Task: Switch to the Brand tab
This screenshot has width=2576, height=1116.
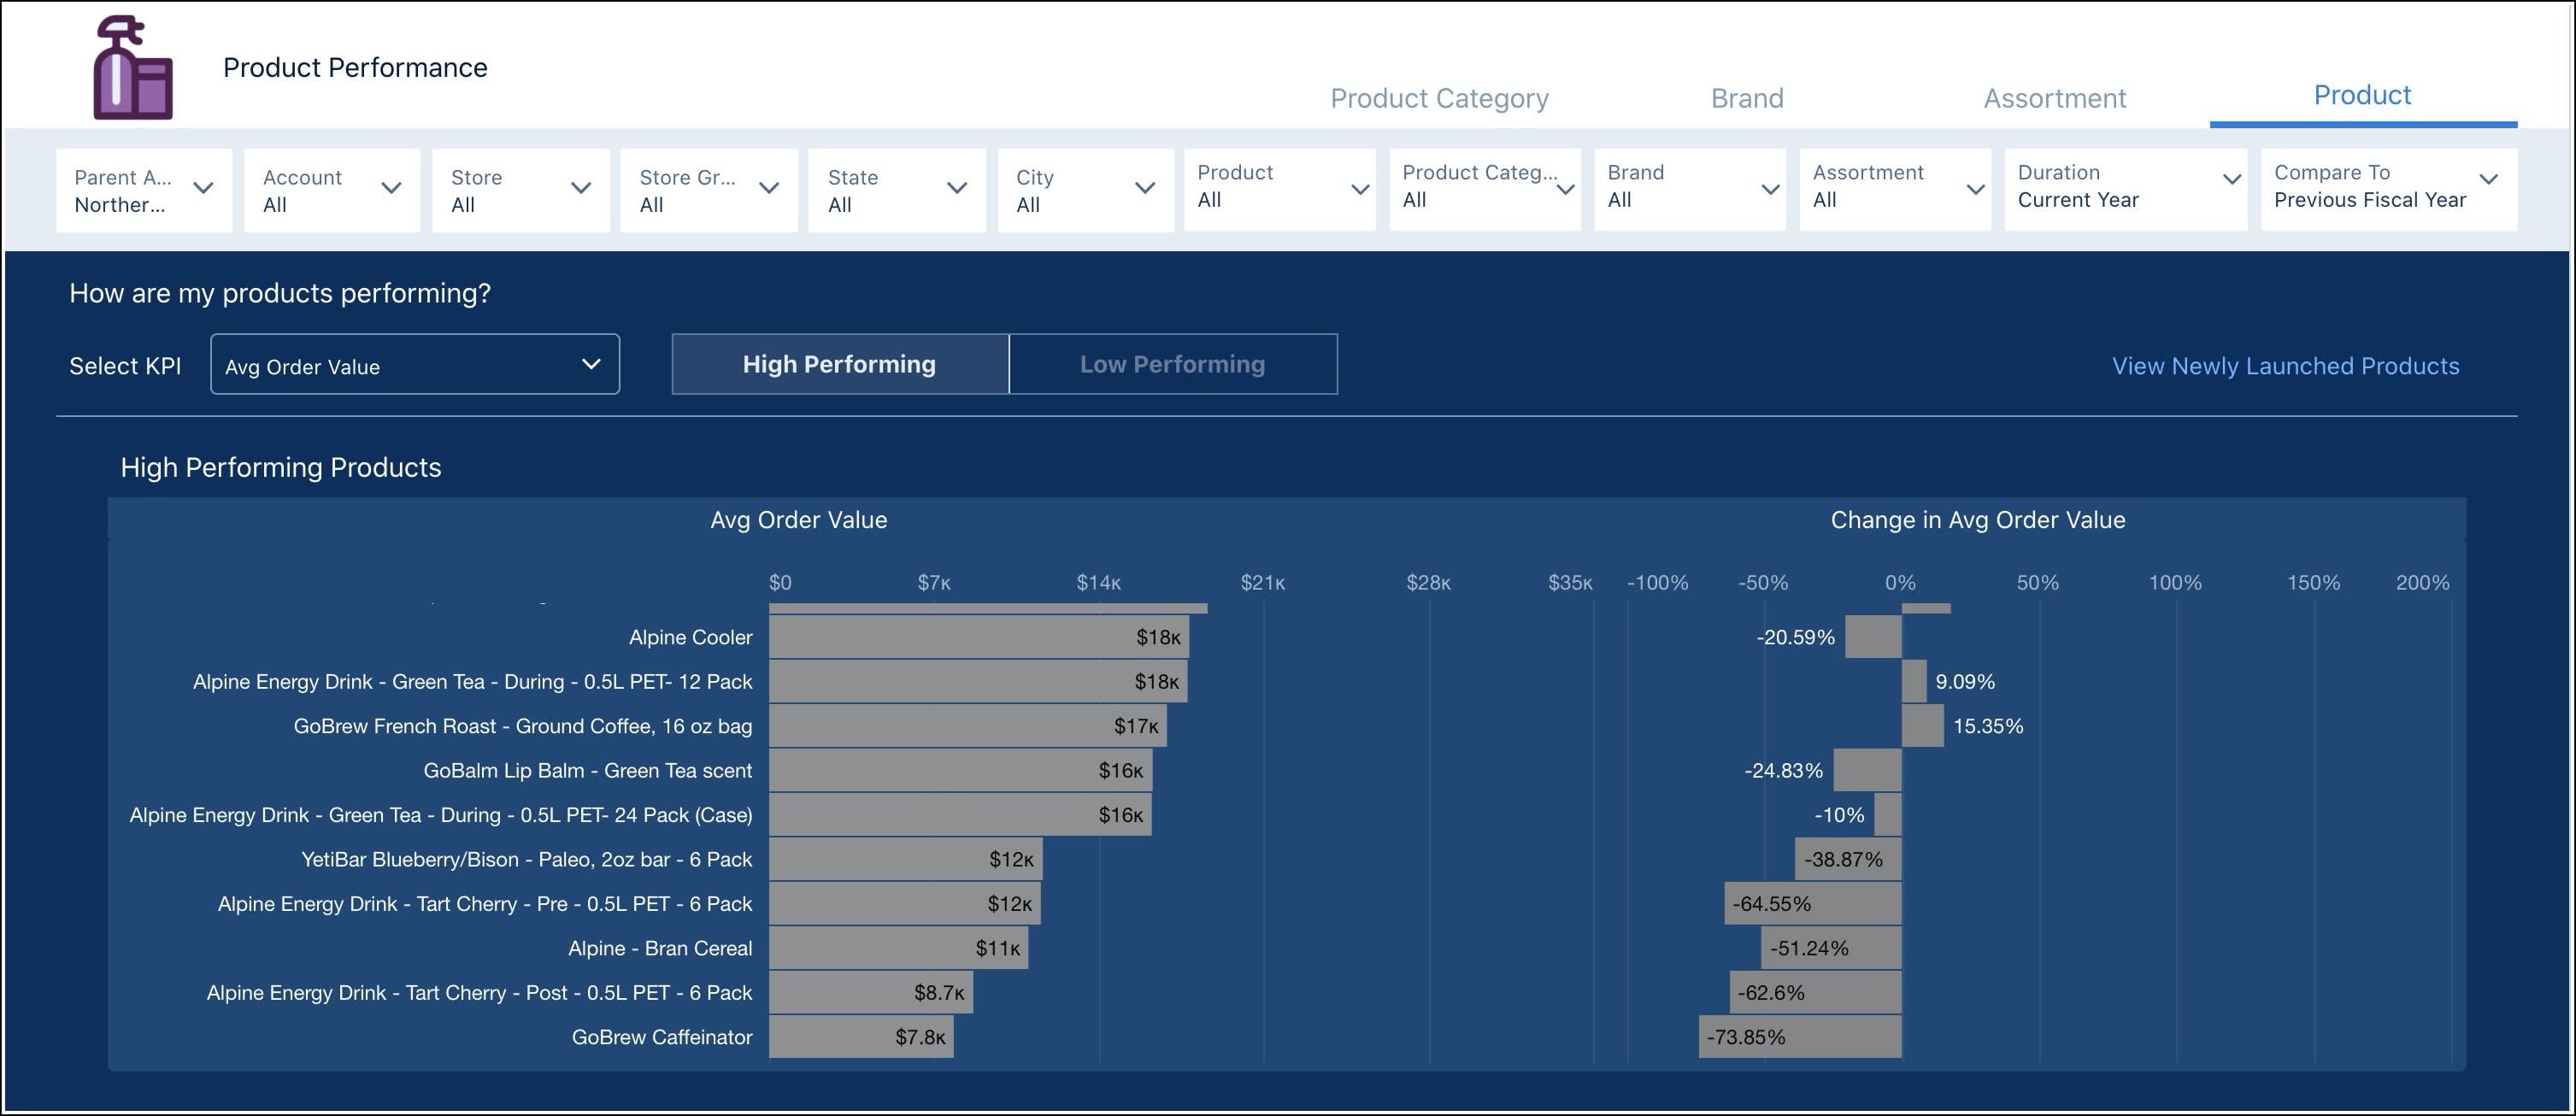Action: [1747, 97]
